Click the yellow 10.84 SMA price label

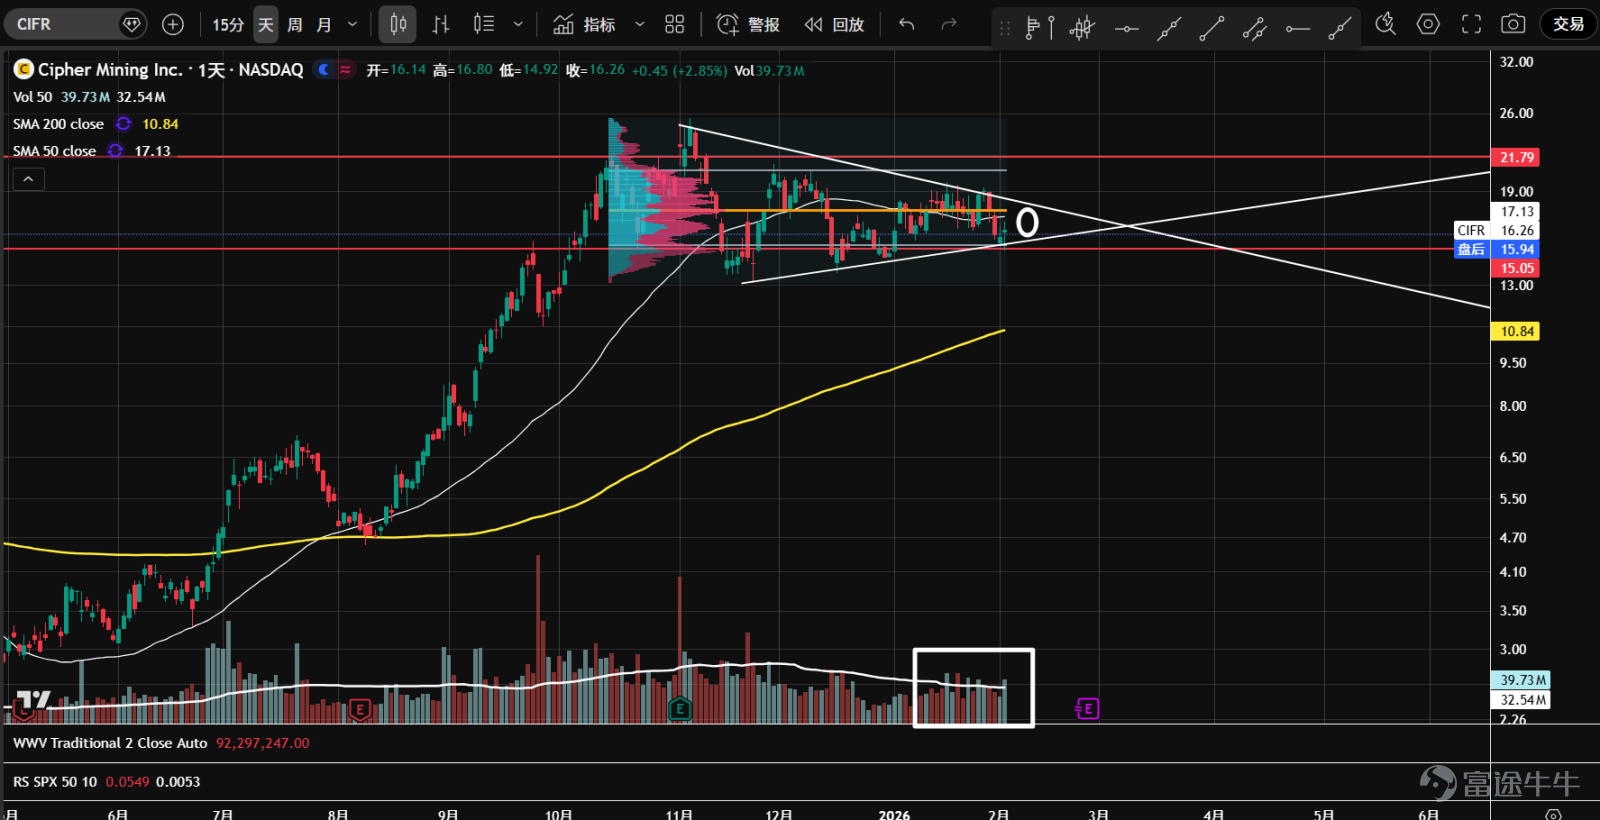click(1516, 331)
